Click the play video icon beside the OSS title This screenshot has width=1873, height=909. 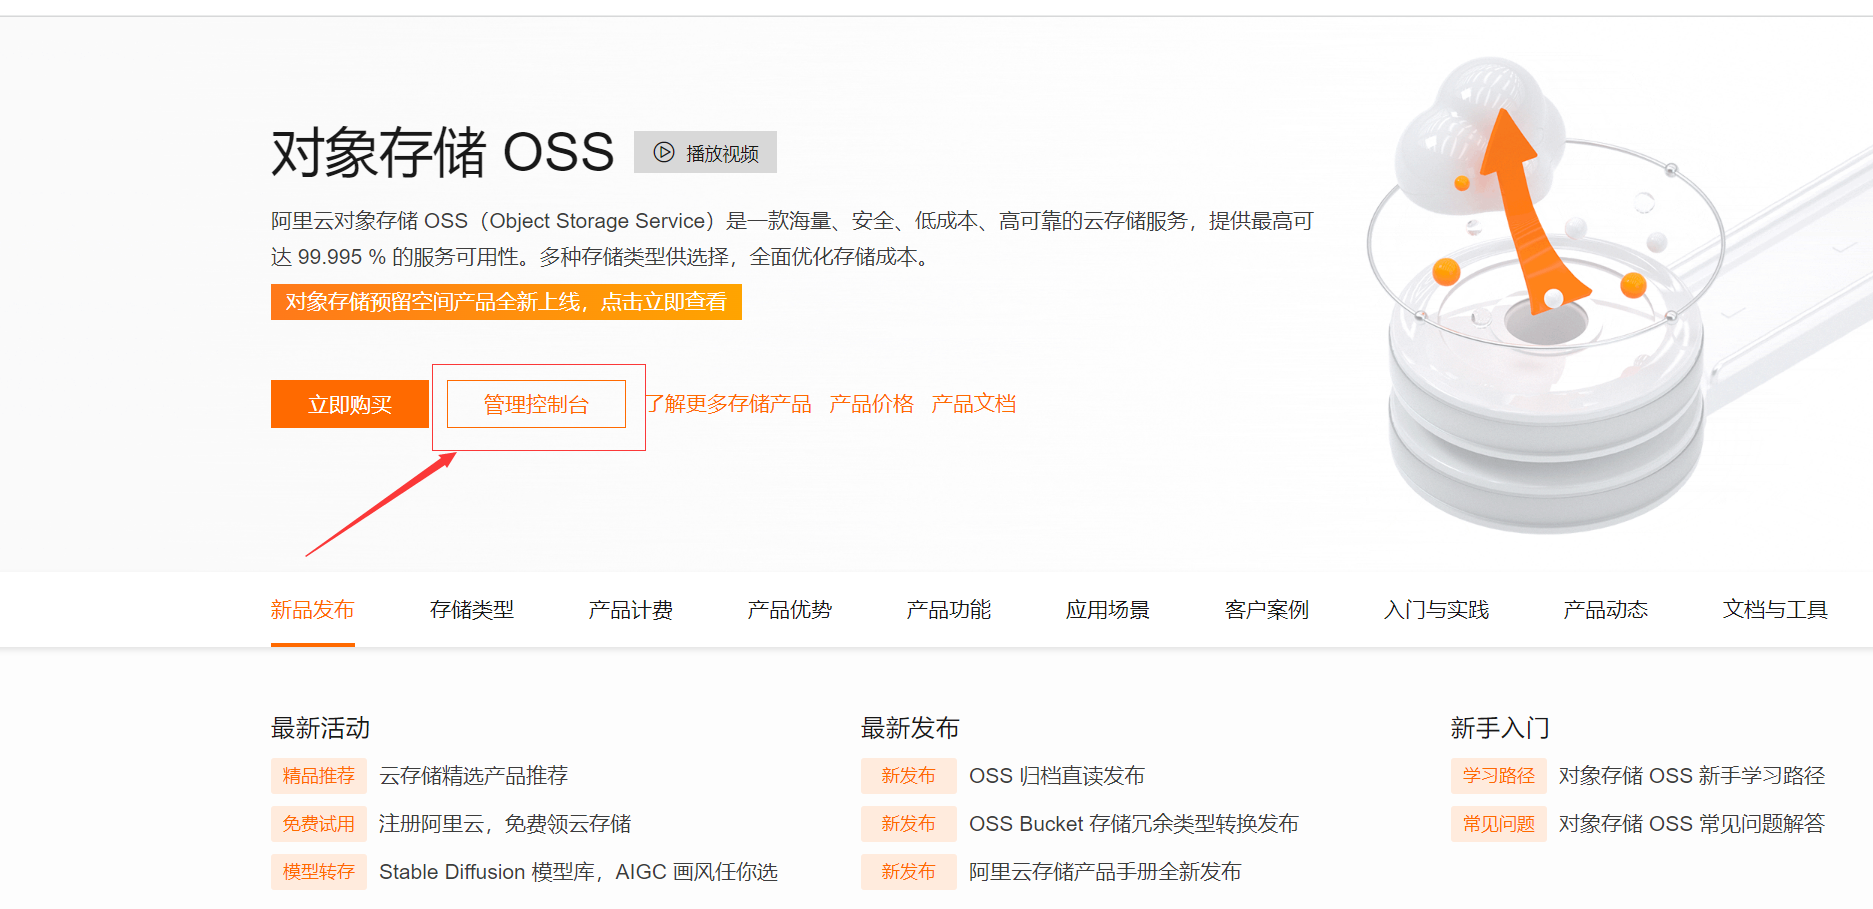[x=662, y=152]
